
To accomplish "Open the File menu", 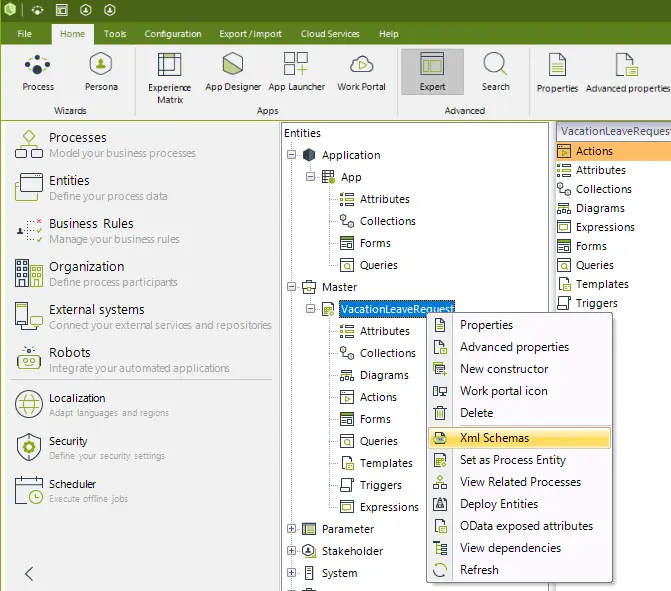I will pyautogui.click(x=24, y=34).
